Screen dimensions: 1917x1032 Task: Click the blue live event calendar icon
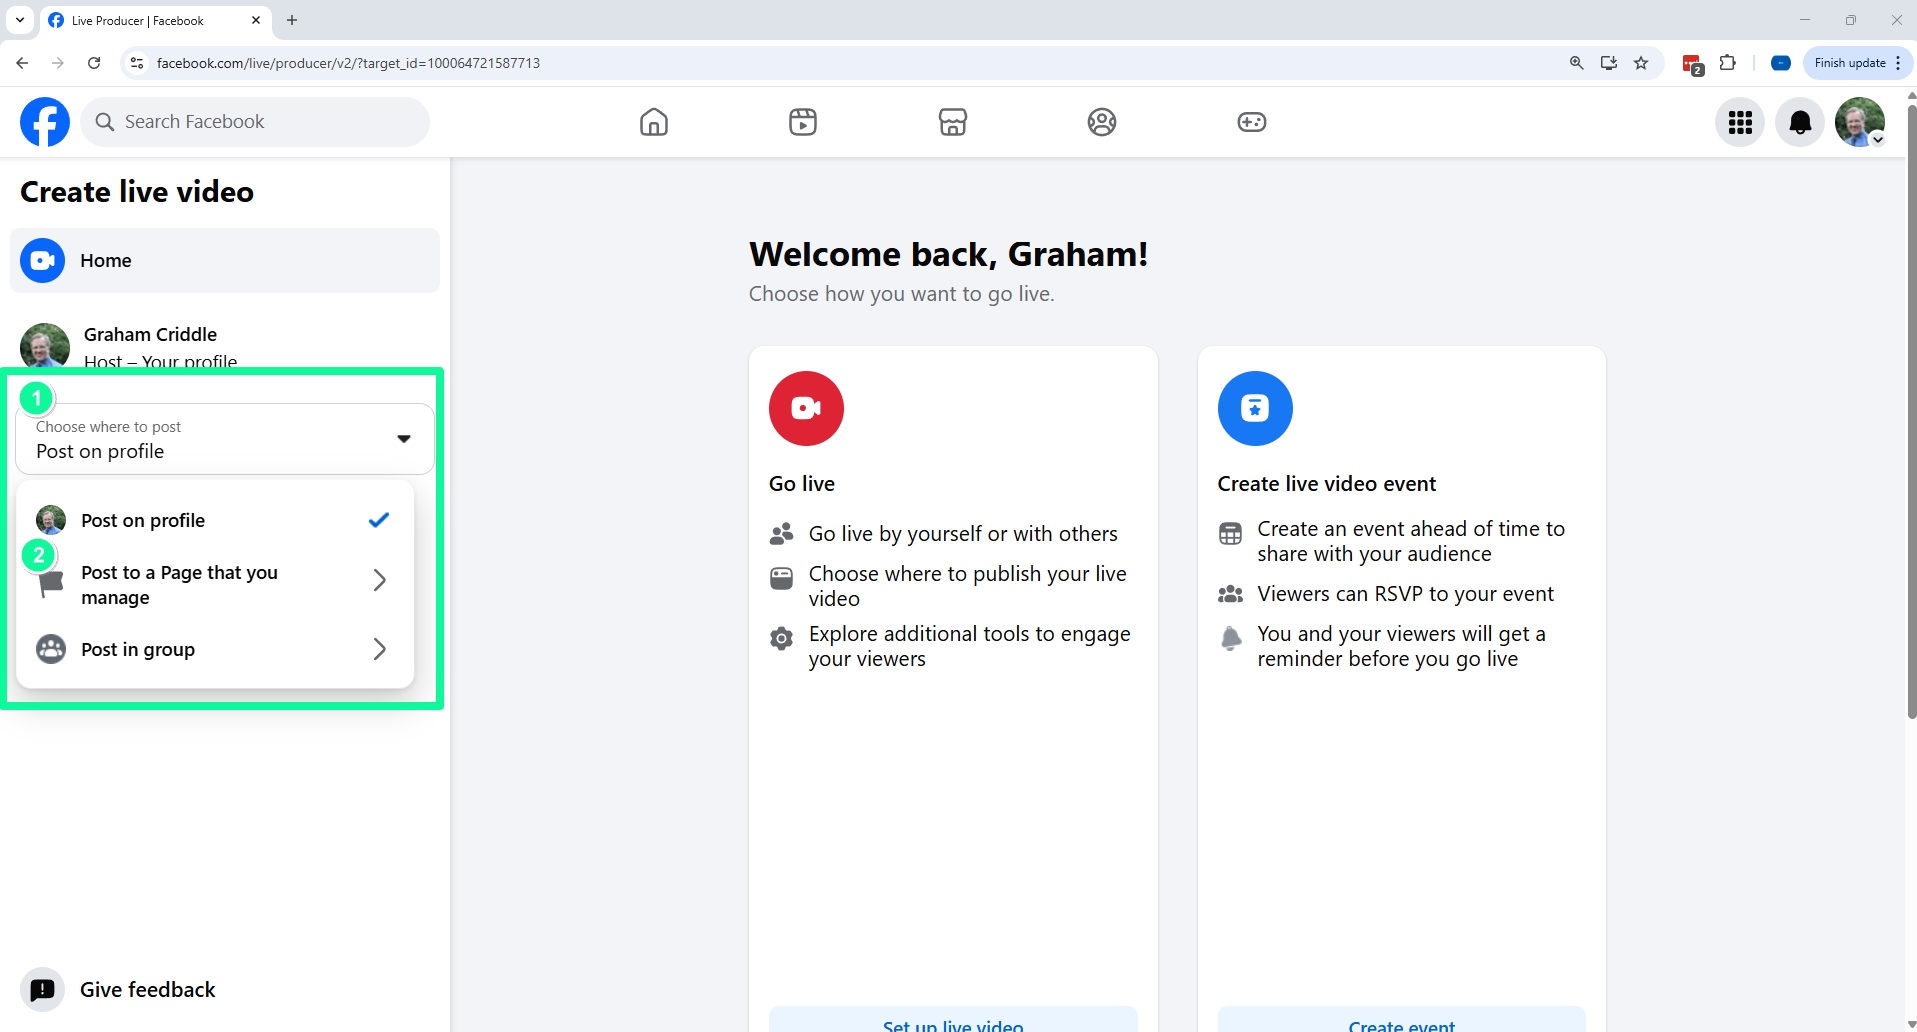pos(1255,408)
